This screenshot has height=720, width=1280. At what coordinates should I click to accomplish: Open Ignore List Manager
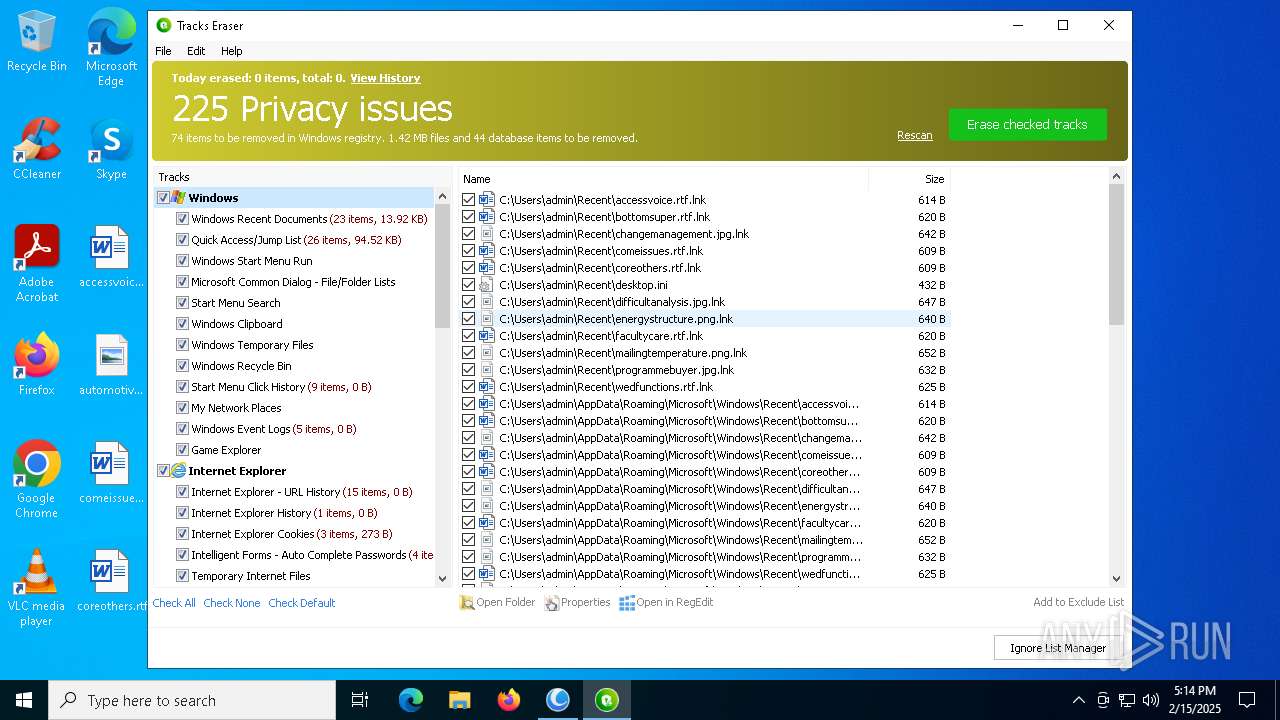(x=1058, y=648)
